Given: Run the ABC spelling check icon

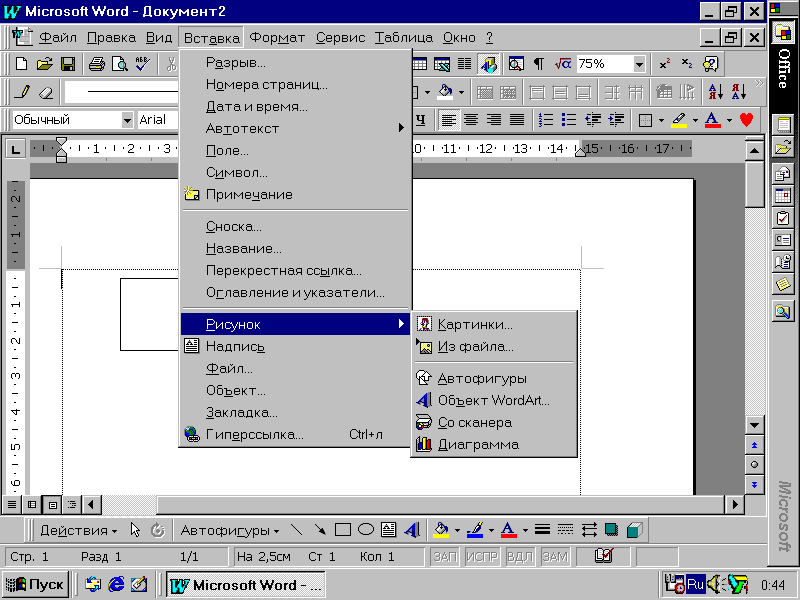Looking at the screenshot, I should pos(142,64).
